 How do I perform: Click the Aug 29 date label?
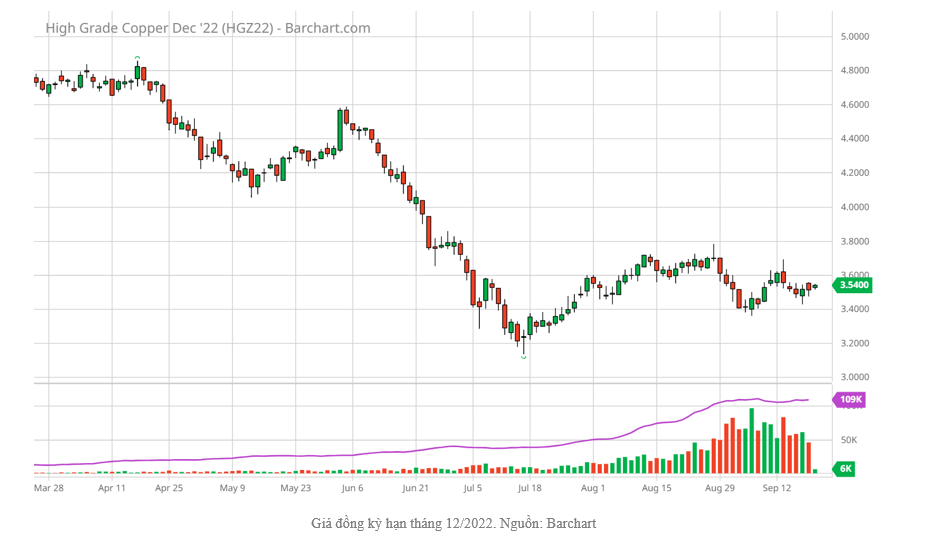tap(720, 488)
